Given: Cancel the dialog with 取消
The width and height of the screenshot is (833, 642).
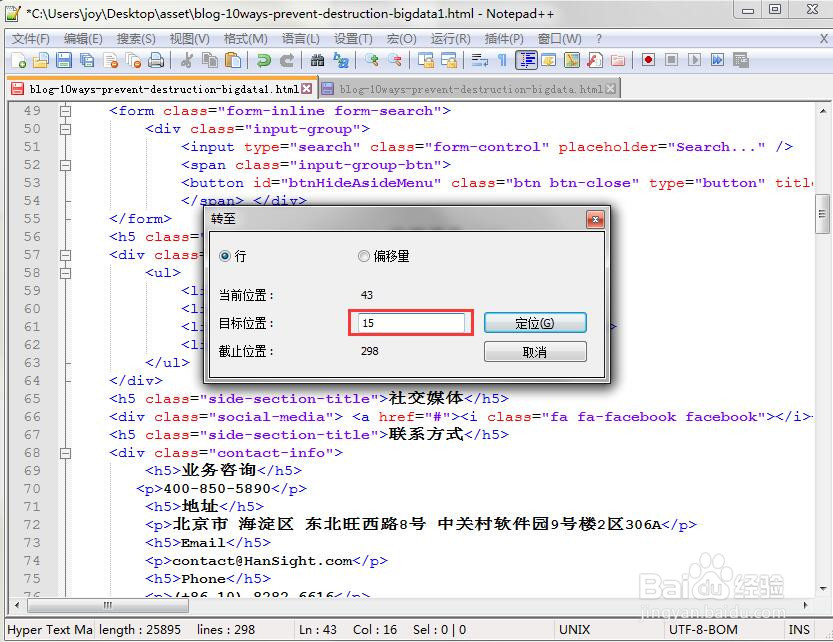Looking at the screenshot, I should (535, 350).
